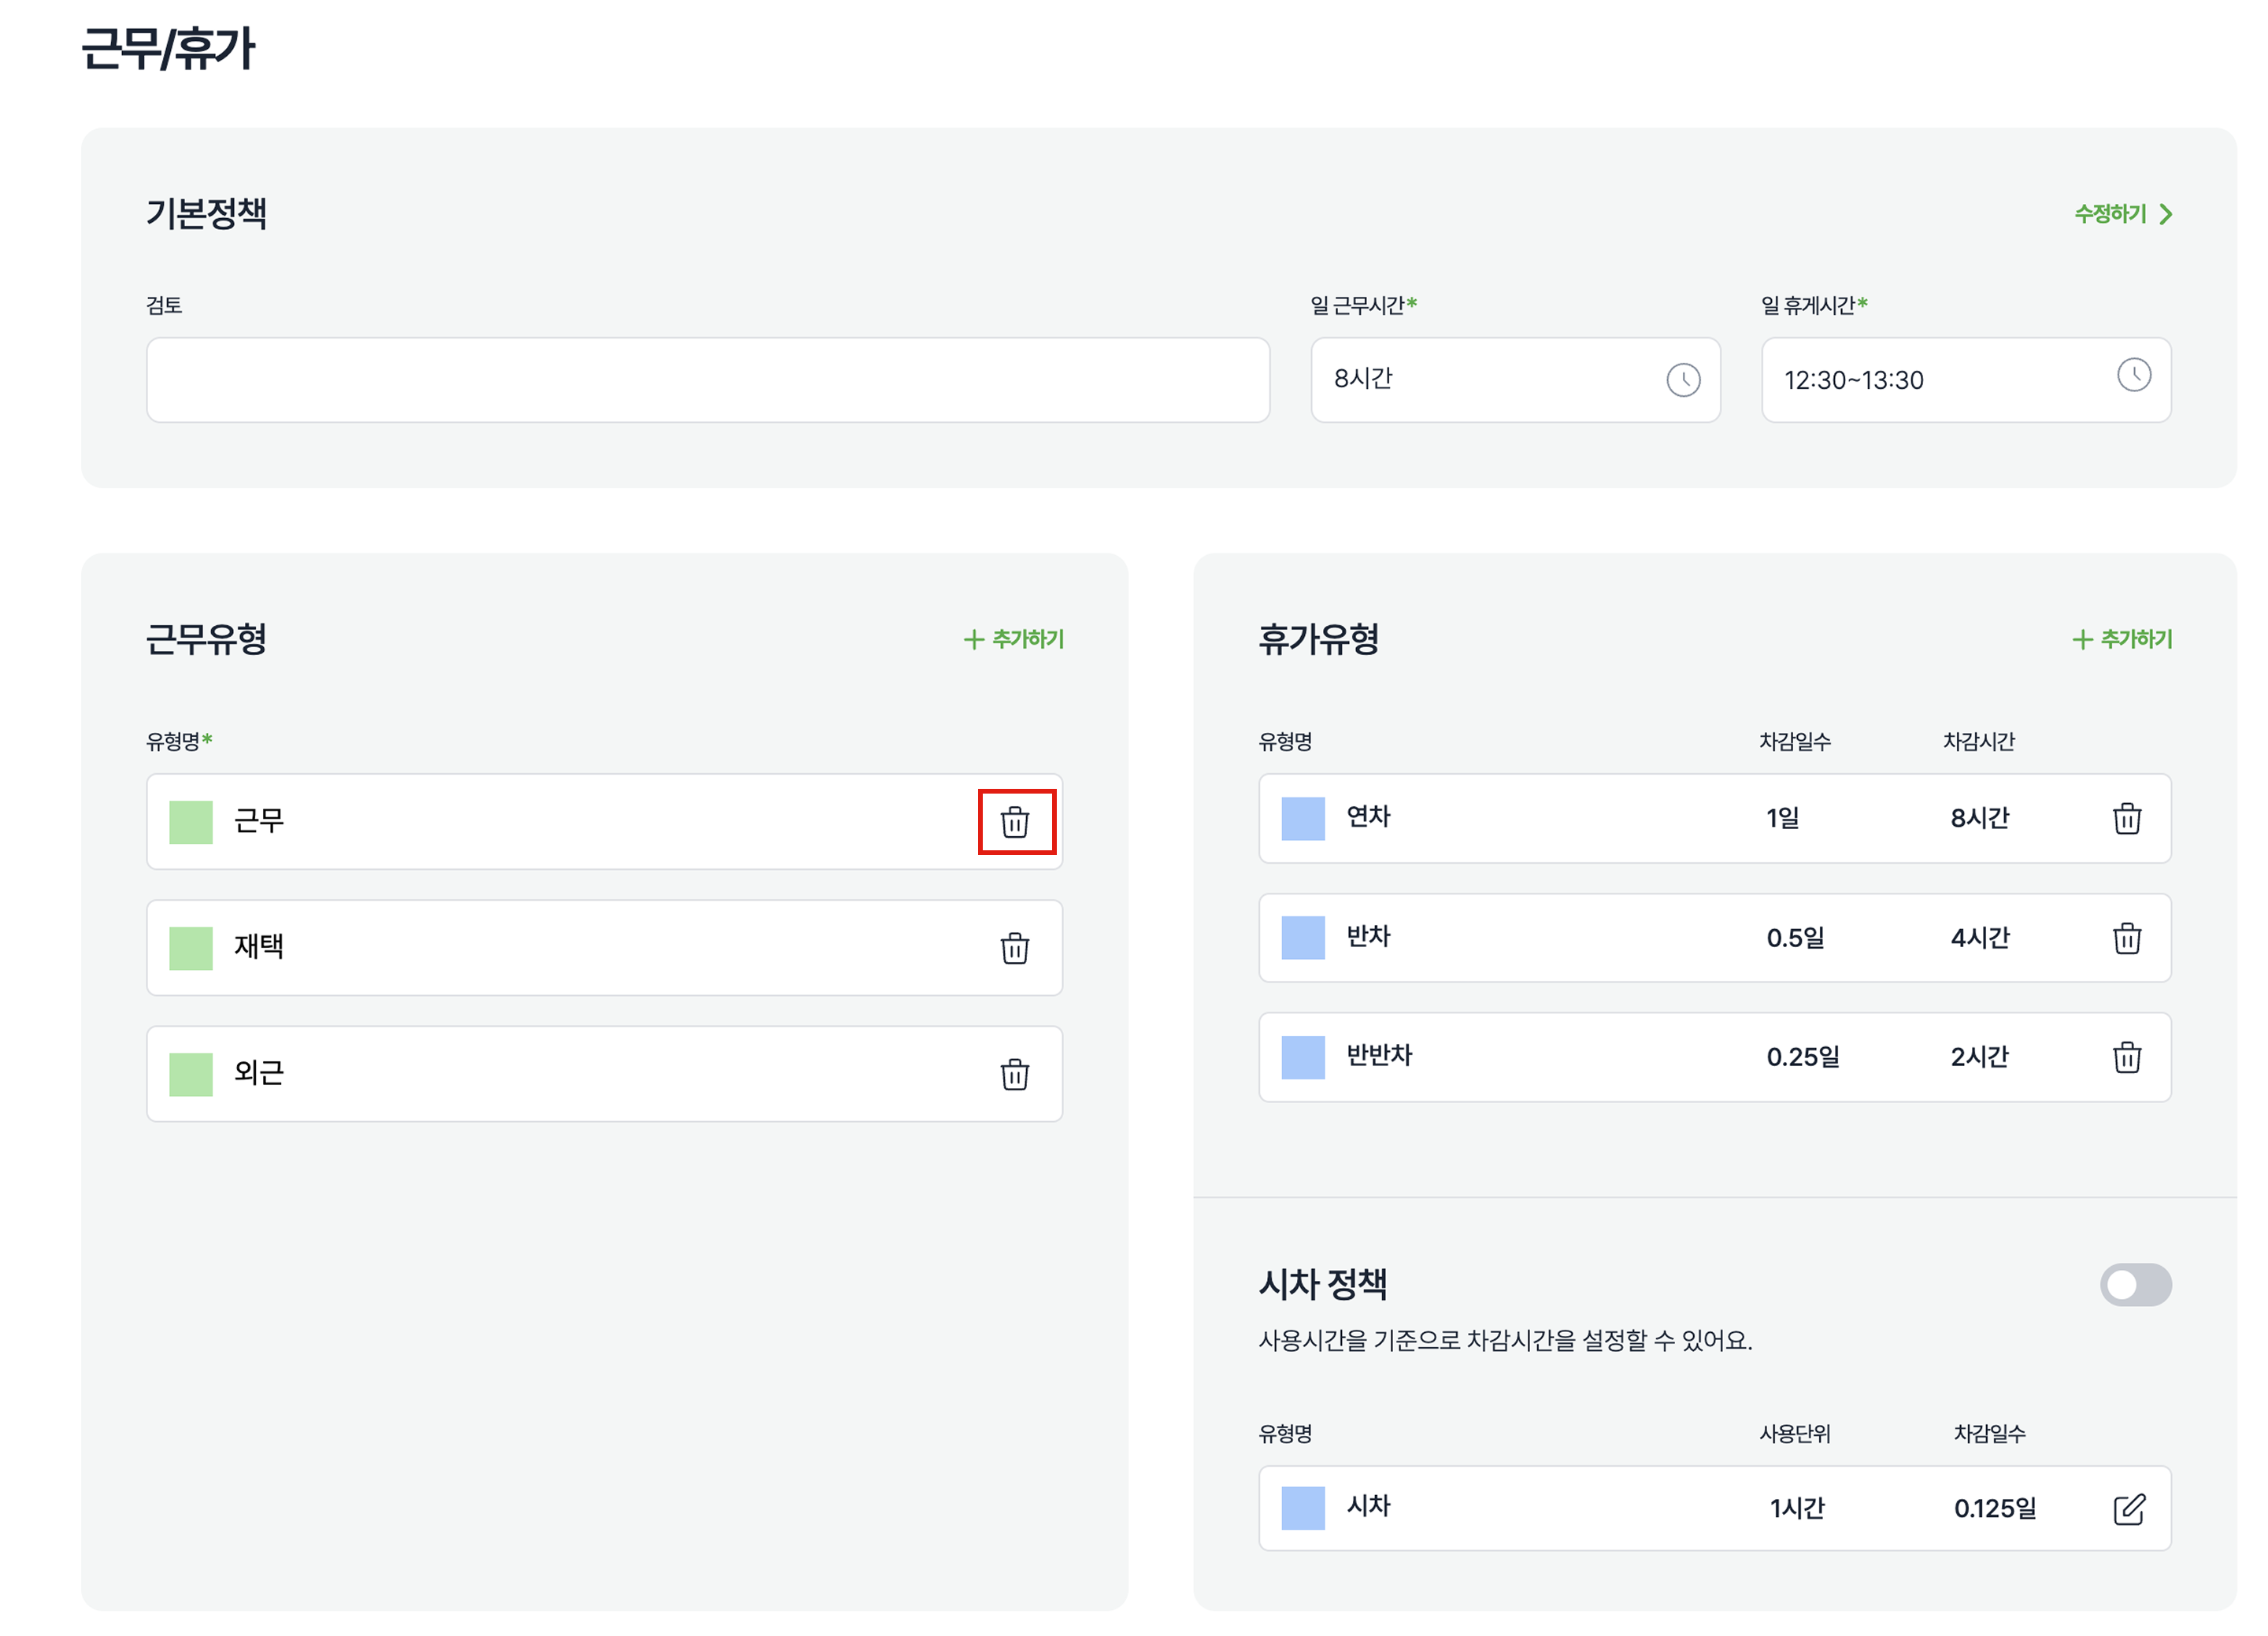This screenshot has width=2268, height=1636.
Task: Delete the 반차 leave type
Action: (x=2127, y=938)
